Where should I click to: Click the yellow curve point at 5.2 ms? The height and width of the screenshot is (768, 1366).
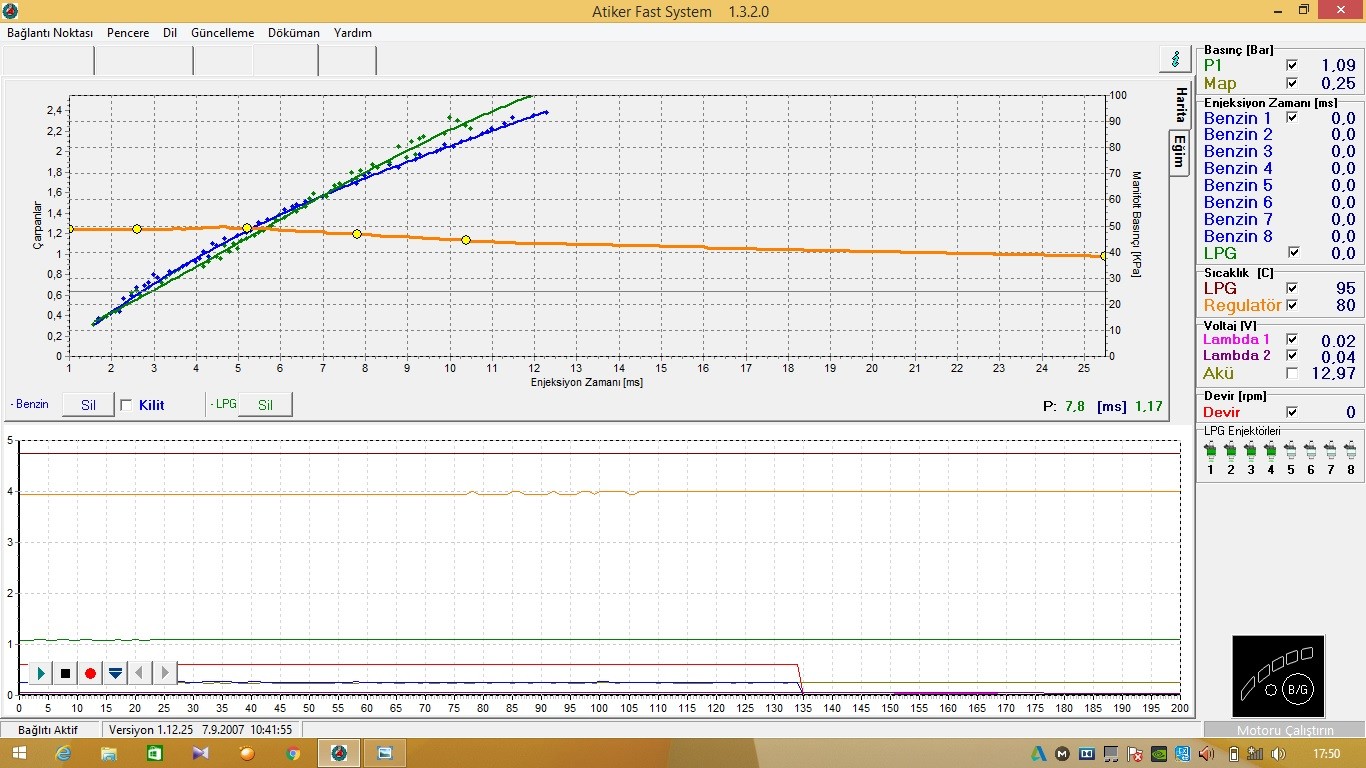point(247,228)
